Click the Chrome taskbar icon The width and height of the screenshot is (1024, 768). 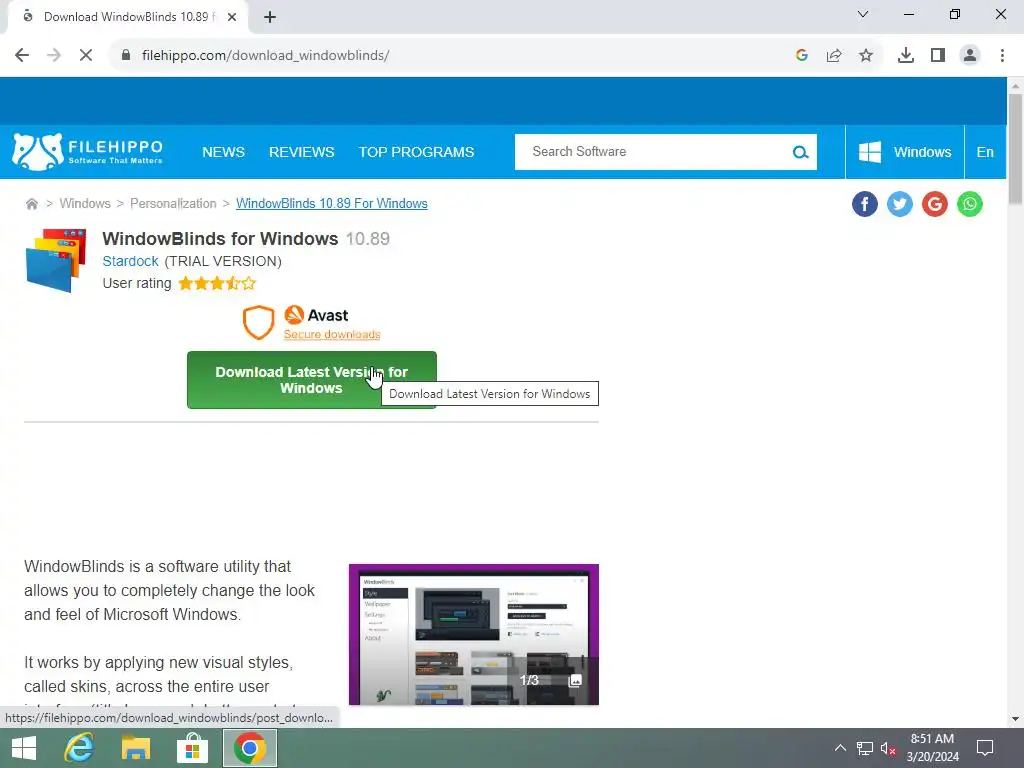pyautogui.click(x=250, y=748)
